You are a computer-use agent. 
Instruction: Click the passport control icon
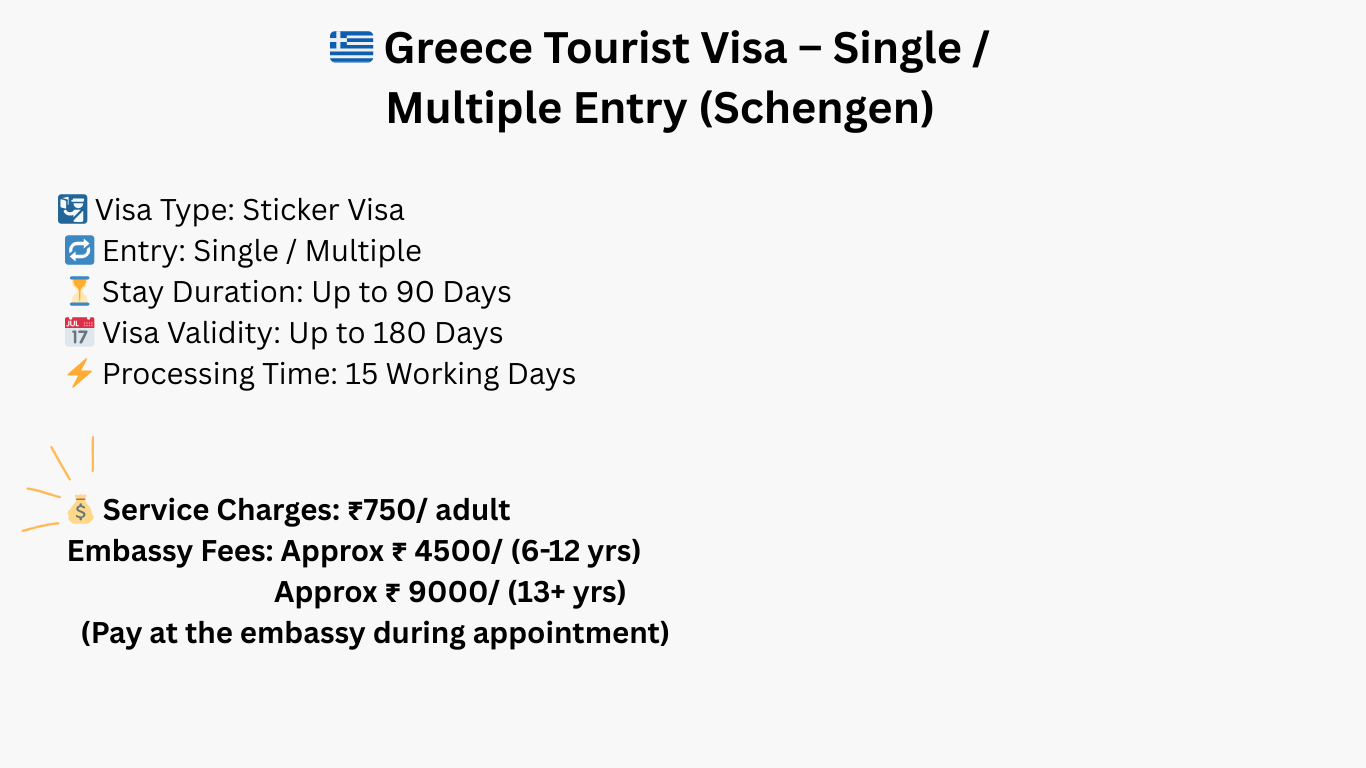tap(72, 209)
